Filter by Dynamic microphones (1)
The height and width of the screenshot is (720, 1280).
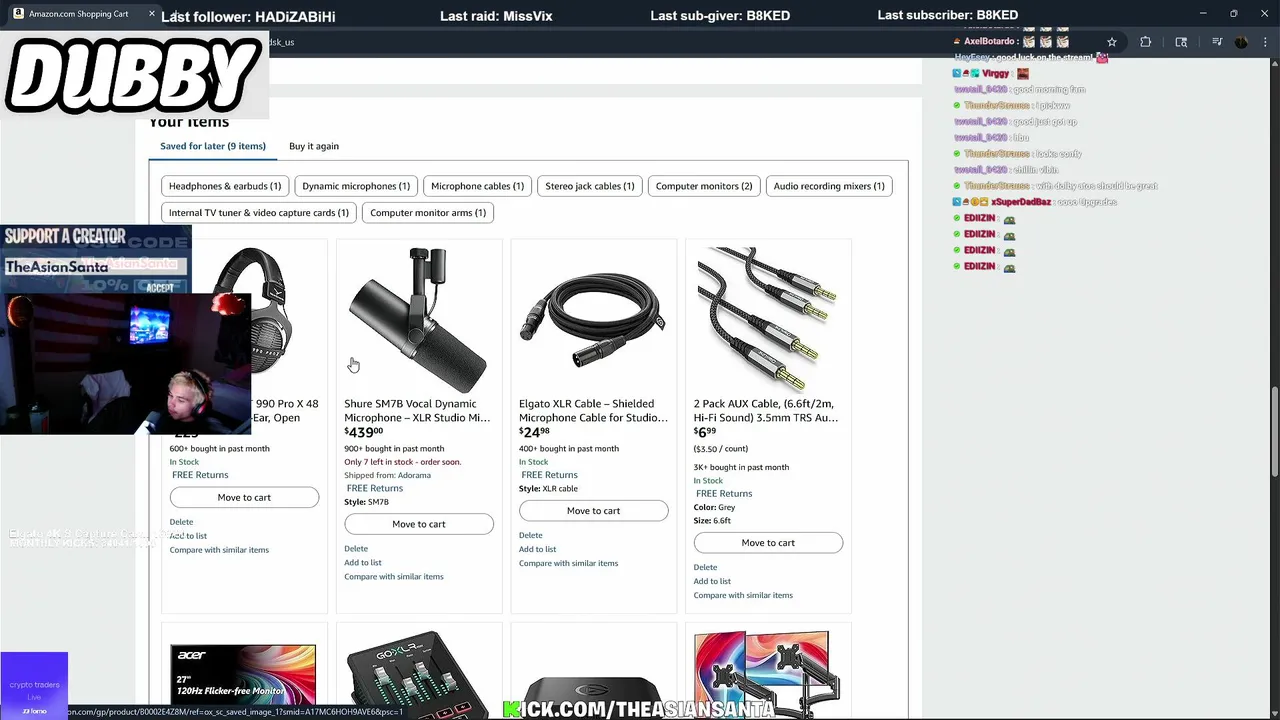(356, 186)
